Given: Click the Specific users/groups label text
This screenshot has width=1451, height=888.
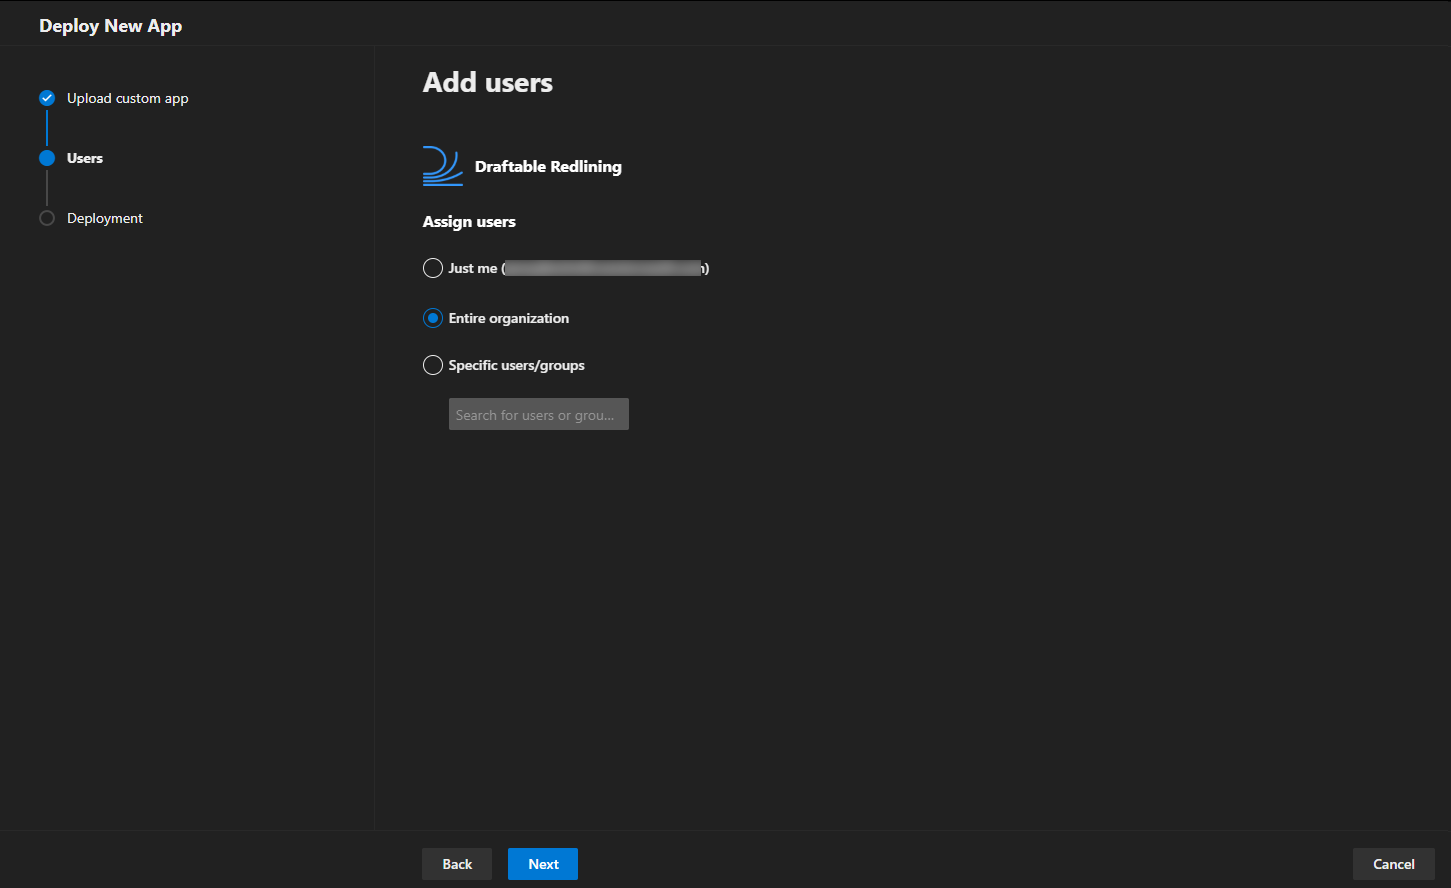Looking at the screenshot, I should [517, 365].
